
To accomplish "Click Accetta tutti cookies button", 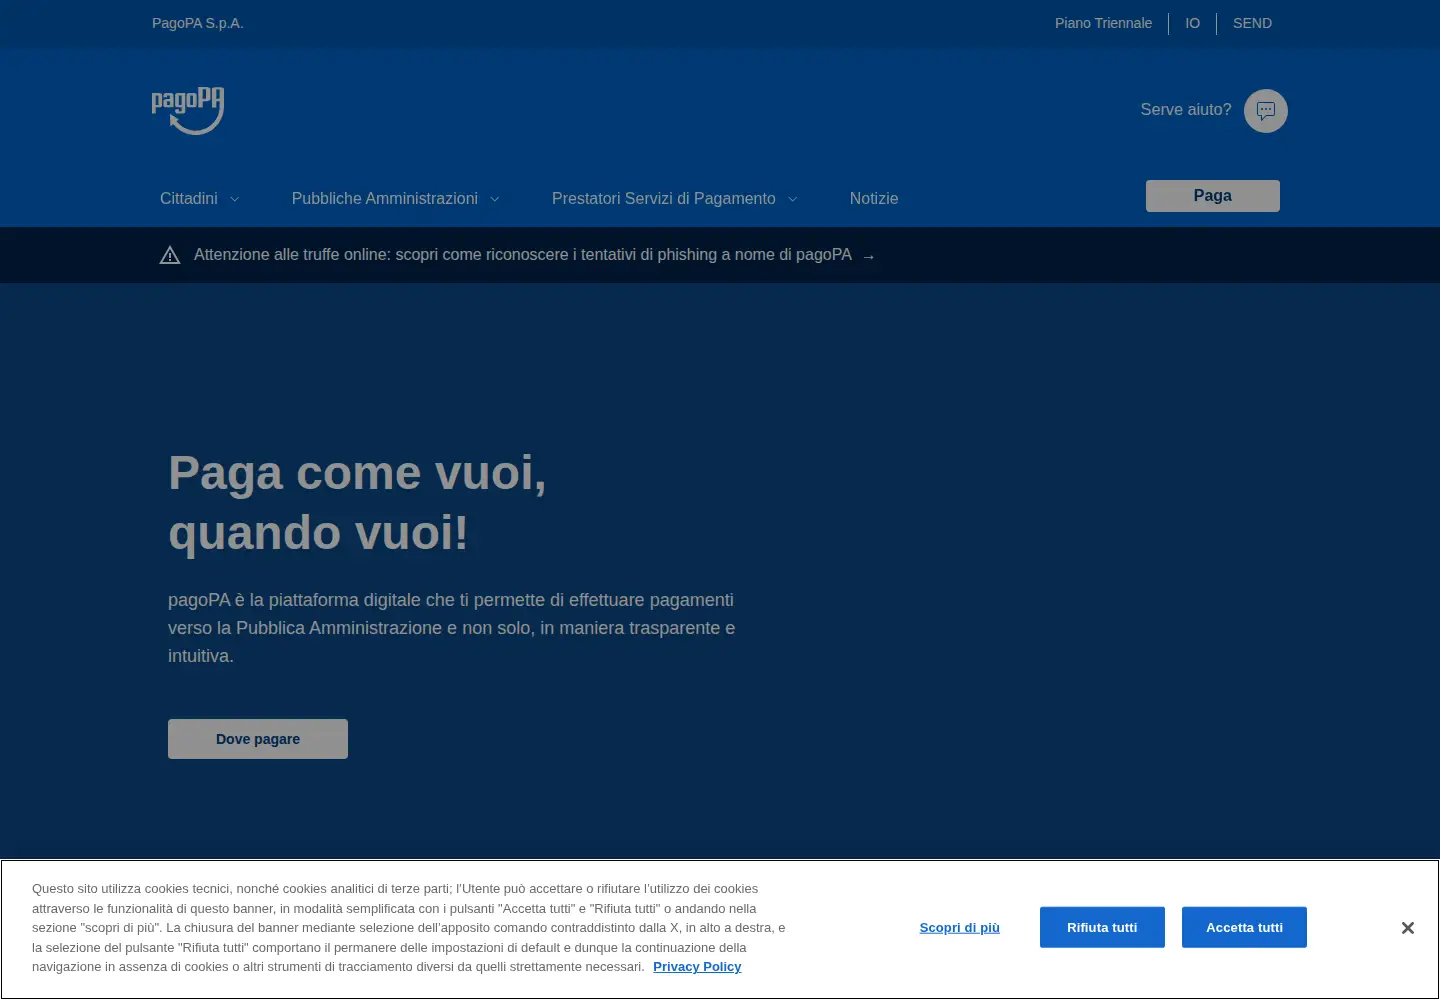I will (1244, 928).
